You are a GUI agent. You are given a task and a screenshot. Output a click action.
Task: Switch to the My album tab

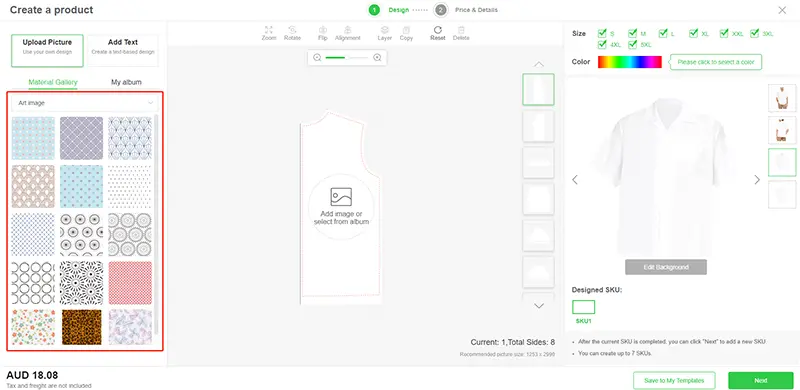pos(126,82)
